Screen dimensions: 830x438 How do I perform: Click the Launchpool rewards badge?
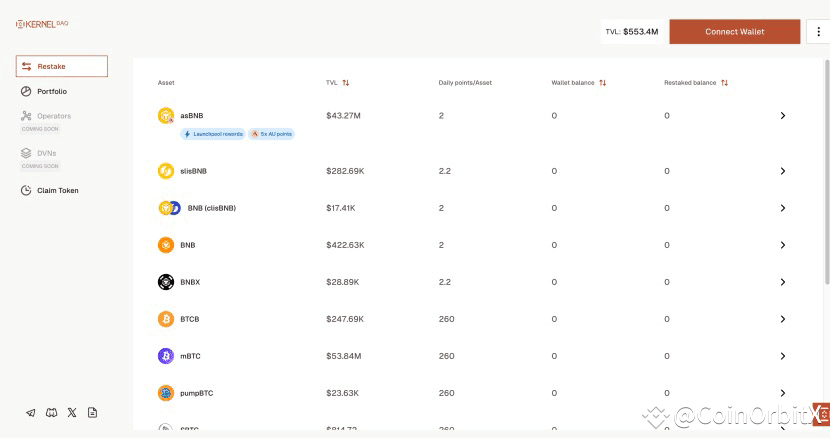211,133
